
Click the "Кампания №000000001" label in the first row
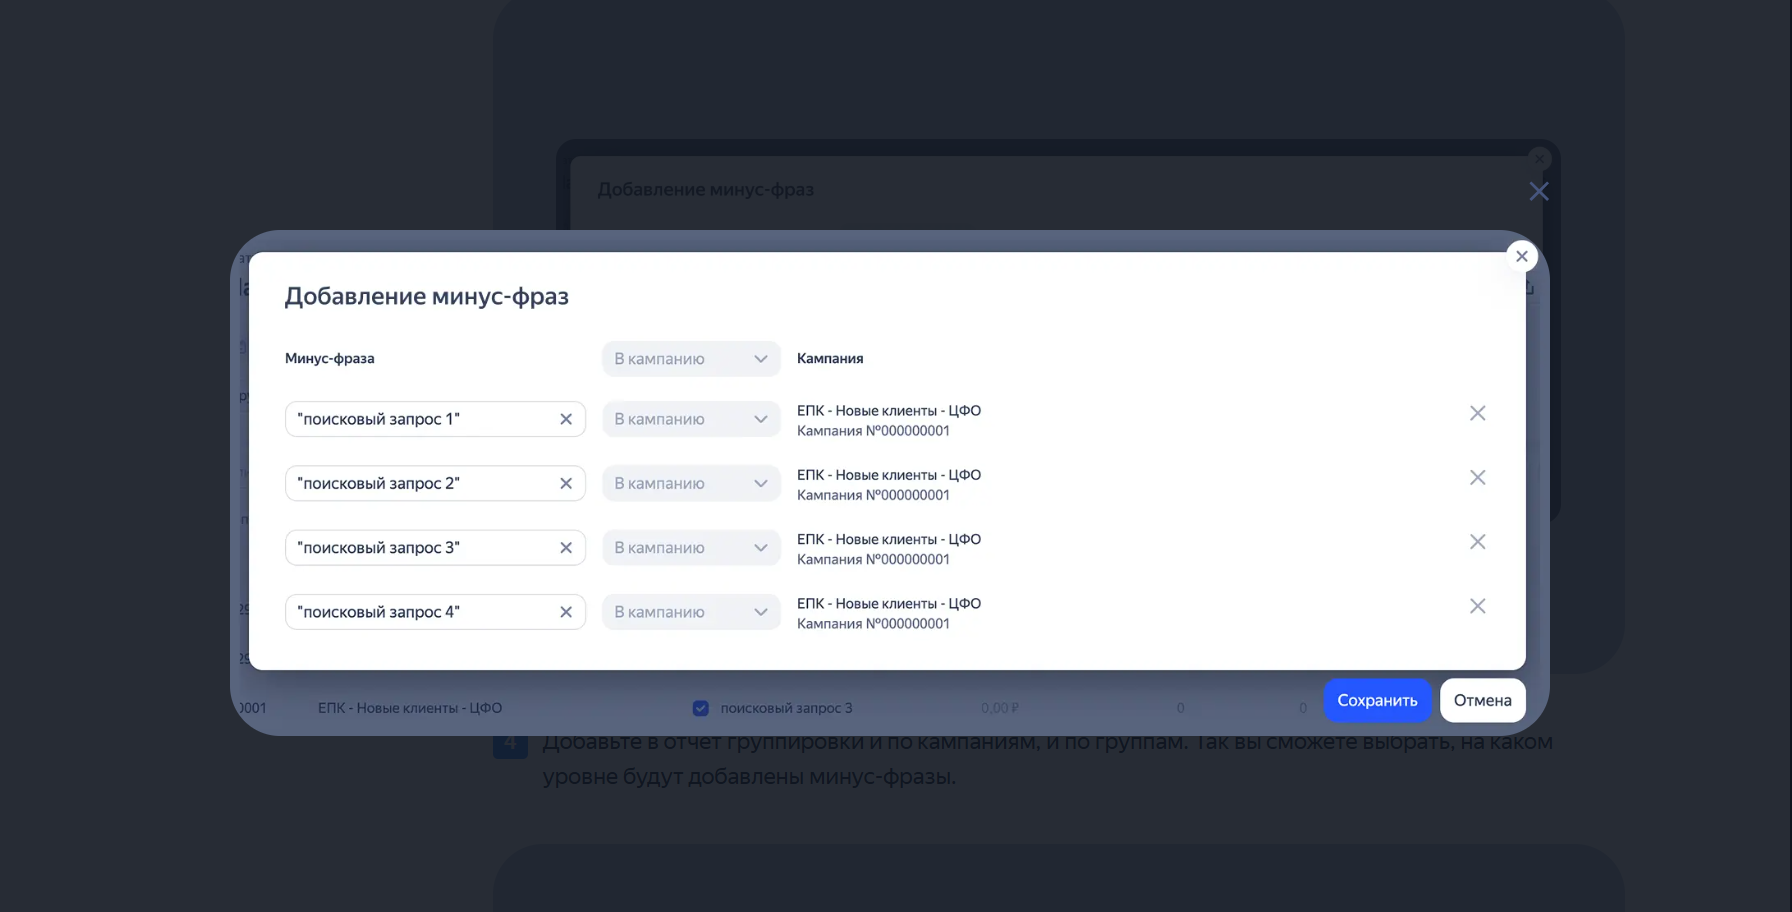[x=873, y=430]
